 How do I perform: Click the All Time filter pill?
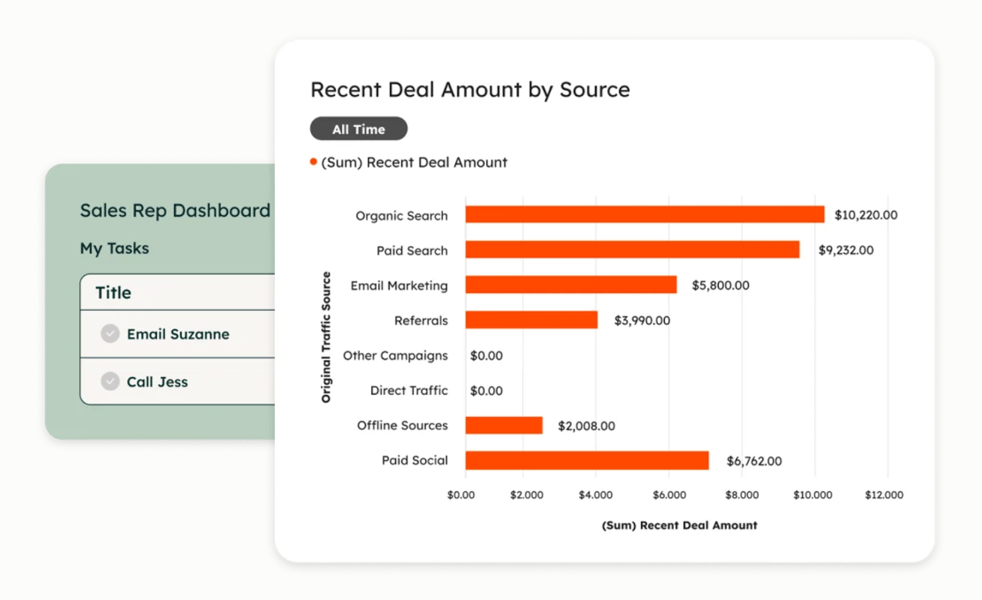[358, 128]
